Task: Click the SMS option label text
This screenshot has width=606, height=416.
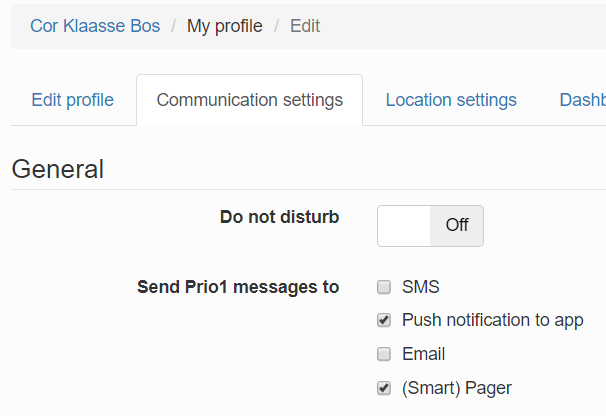Action: (x=421, y=288)
